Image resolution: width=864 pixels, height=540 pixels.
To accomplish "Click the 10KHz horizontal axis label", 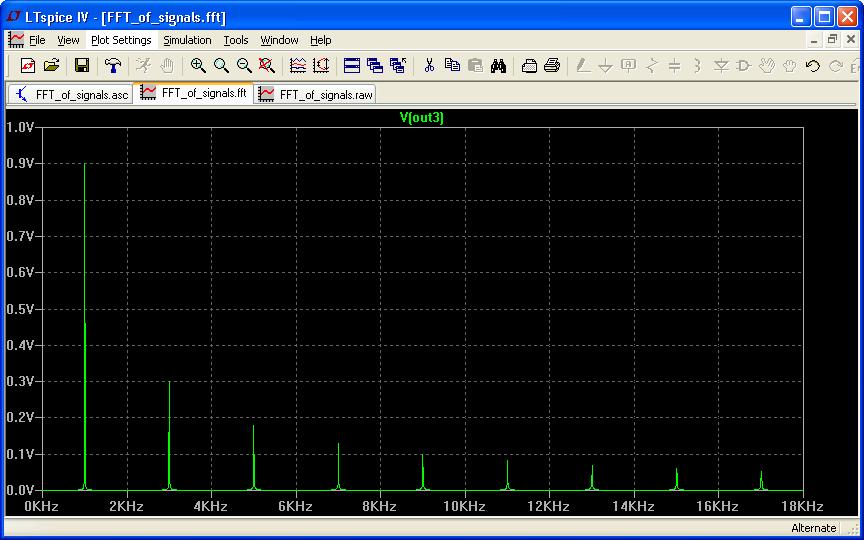I will (464, 506).
